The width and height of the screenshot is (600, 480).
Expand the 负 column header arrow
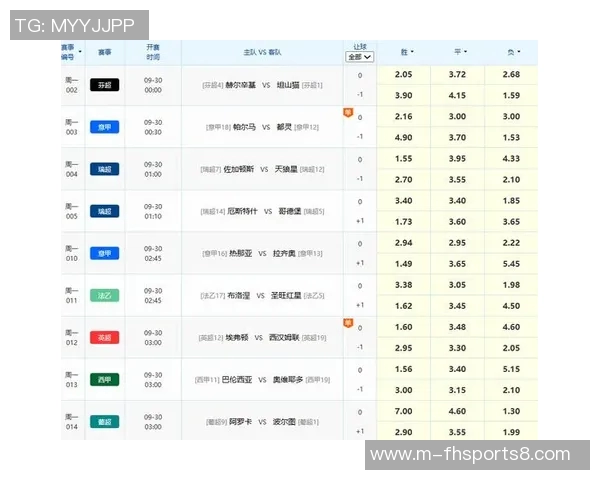(517, 52)
